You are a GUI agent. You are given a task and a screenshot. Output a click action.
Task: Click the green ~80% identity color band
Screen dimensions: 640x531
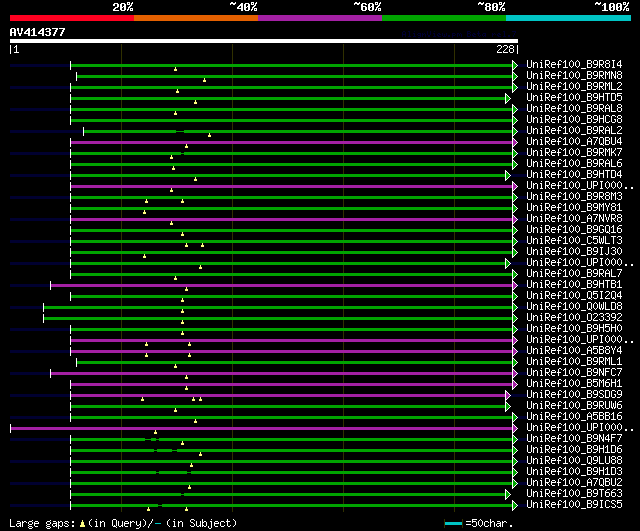[444, 18]
